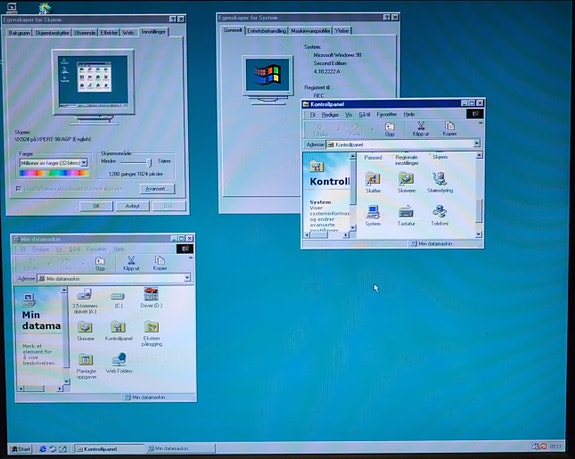Viewport: 575px width, 459px height.
Task: Open the 3,5-tommers diskett (A:) icon
Action: pyautogui.click(x=85, y=301)
